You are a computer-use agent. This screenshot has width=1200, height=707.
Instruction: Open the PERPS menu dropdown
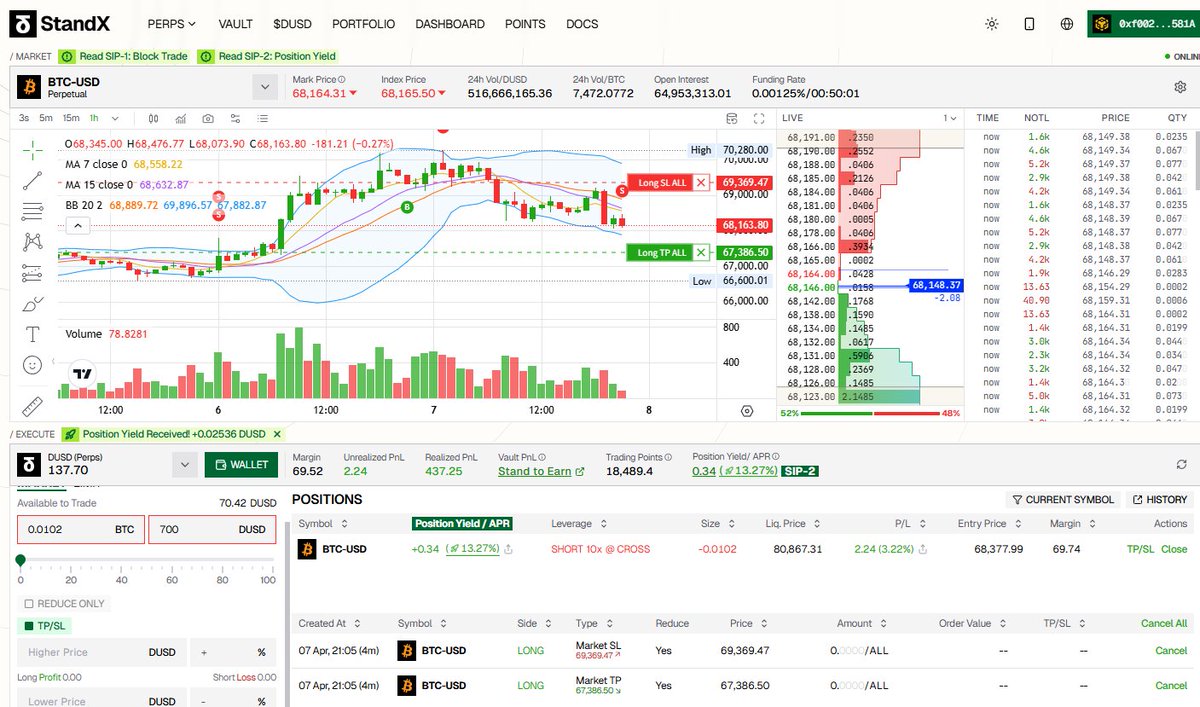click(x=171, y=24)
